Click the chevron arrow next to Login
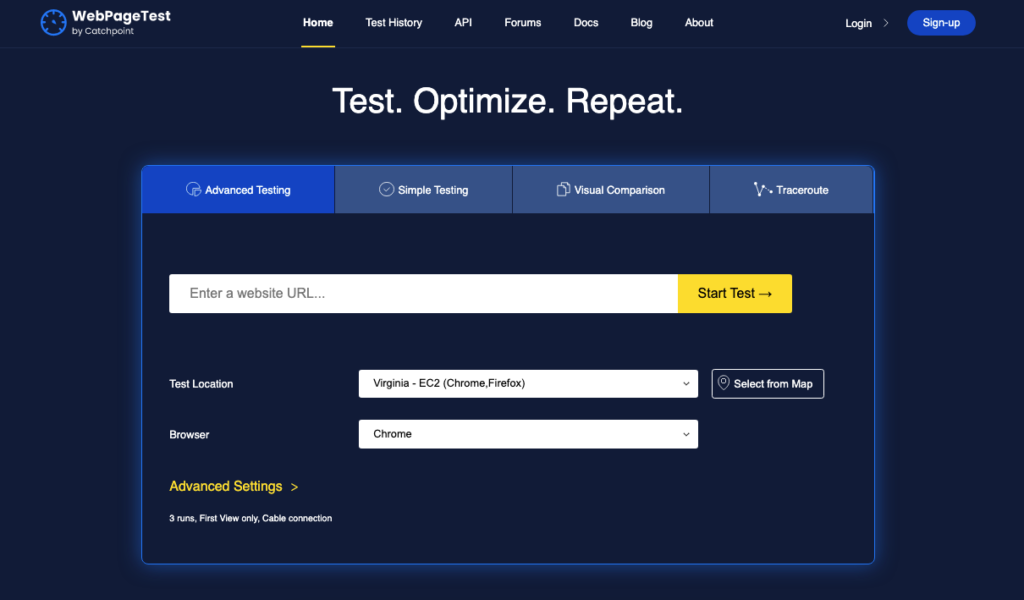This screenshot has width=1024, height=600. point(885,23)
